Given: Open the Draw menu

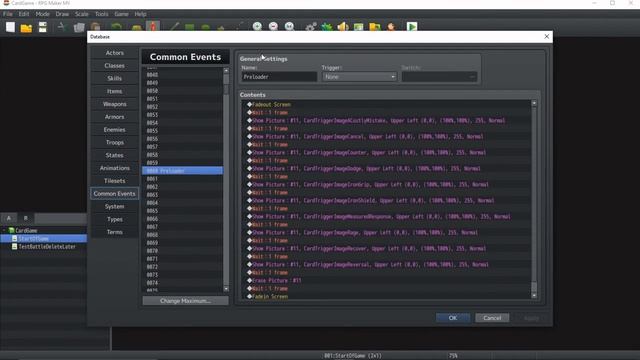Looking at the screenshot, I should coord(62,14).
